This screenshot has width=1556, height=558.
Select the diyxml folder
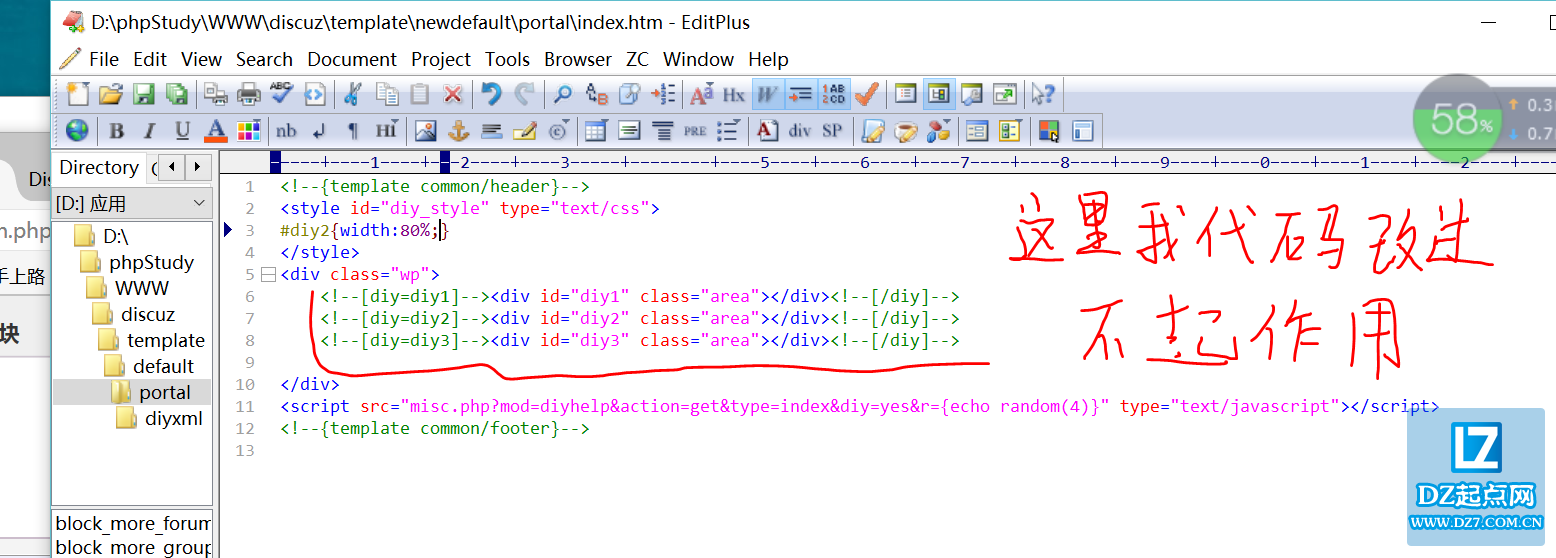coord(173,418)
